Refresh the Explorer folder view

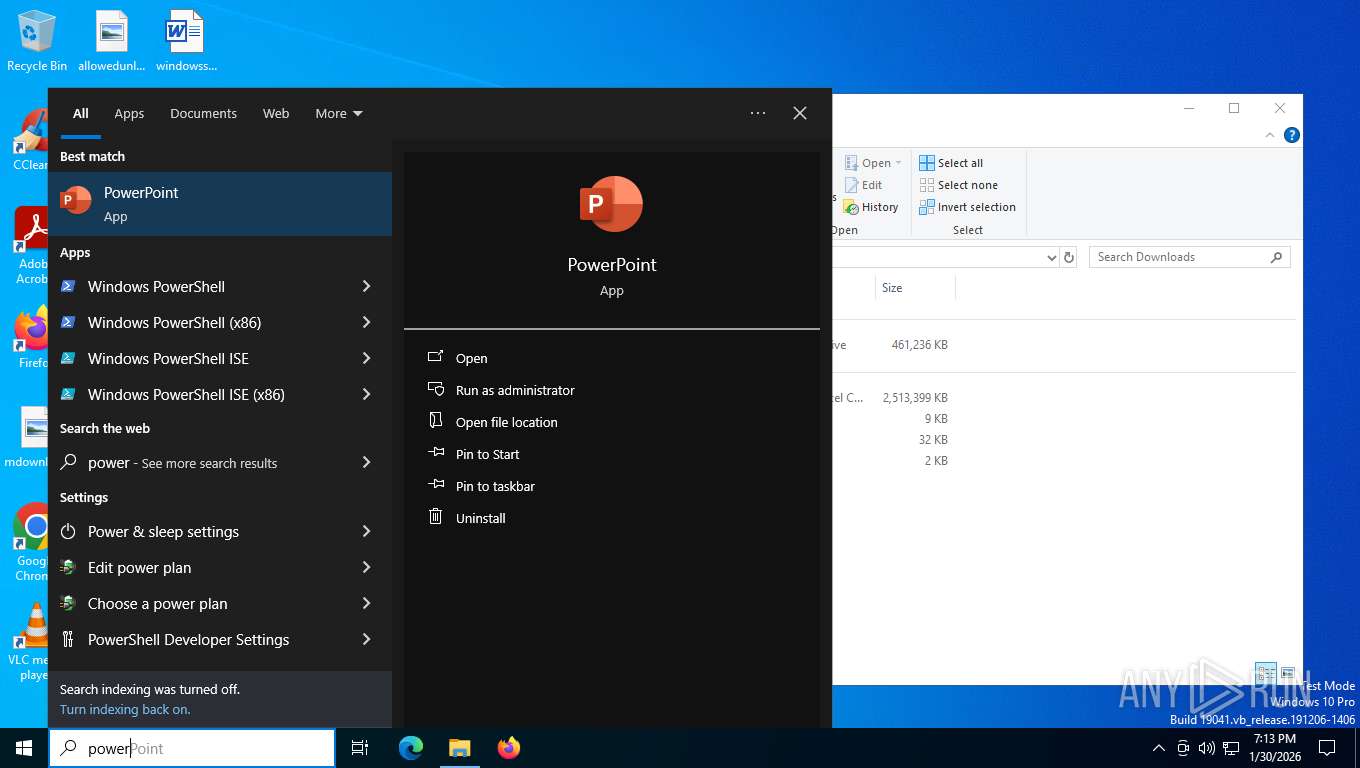click(x=1069, y=257)
